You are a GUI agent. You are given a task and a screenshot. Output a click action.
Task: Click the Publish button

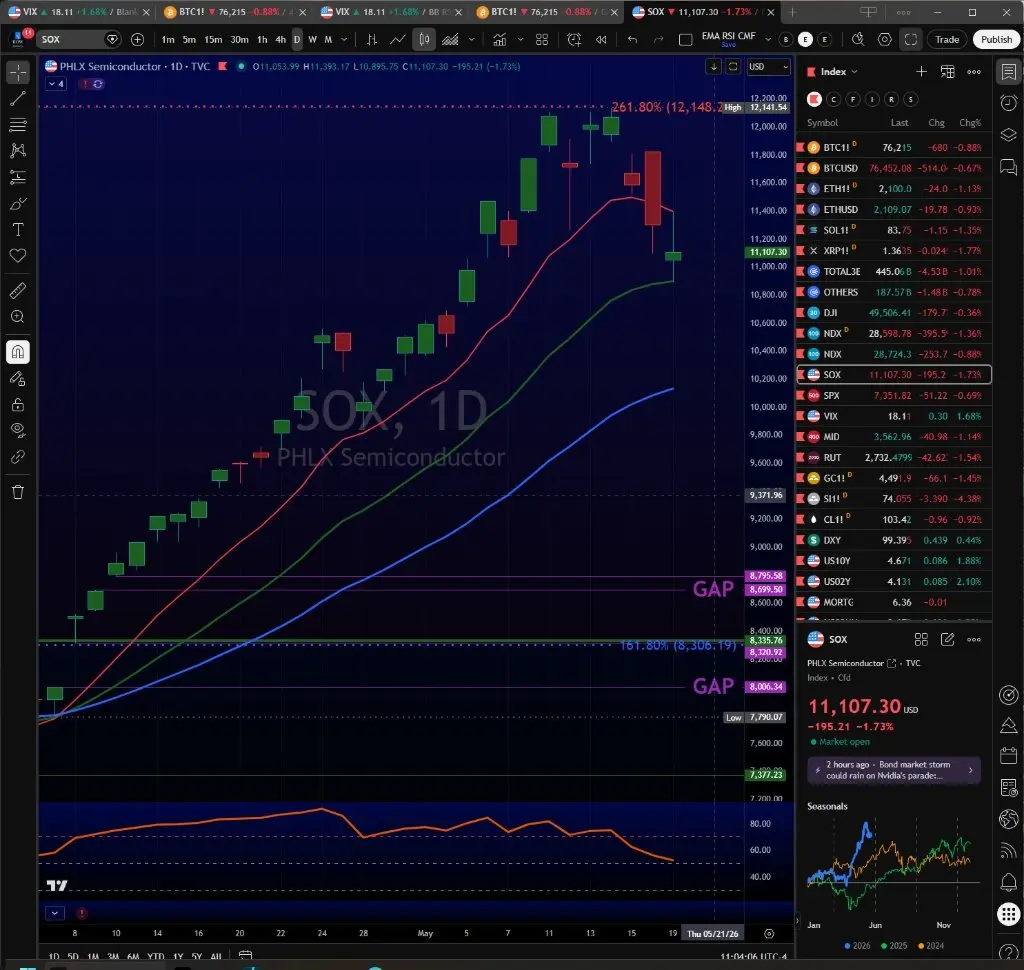(x=997, y=40)
